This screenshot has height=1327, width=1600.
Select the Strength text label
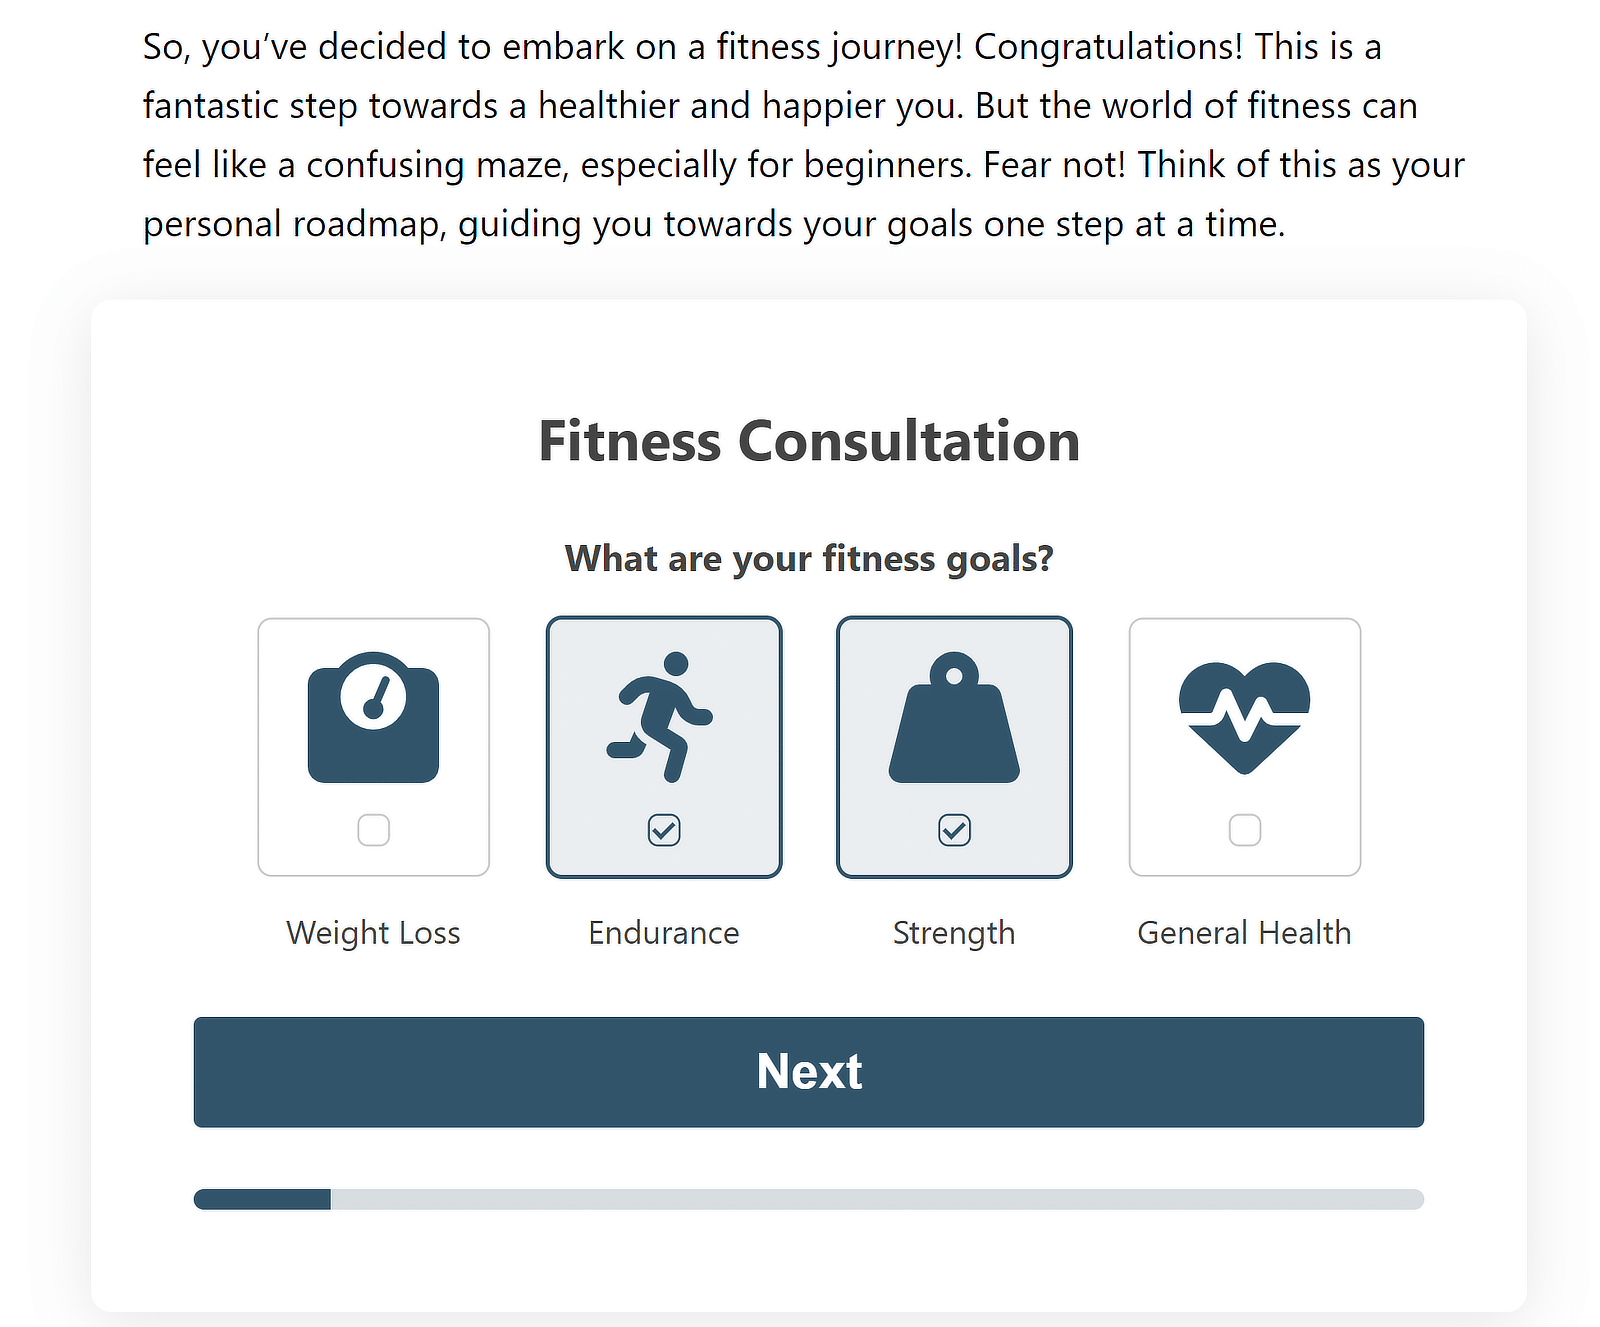954,933
